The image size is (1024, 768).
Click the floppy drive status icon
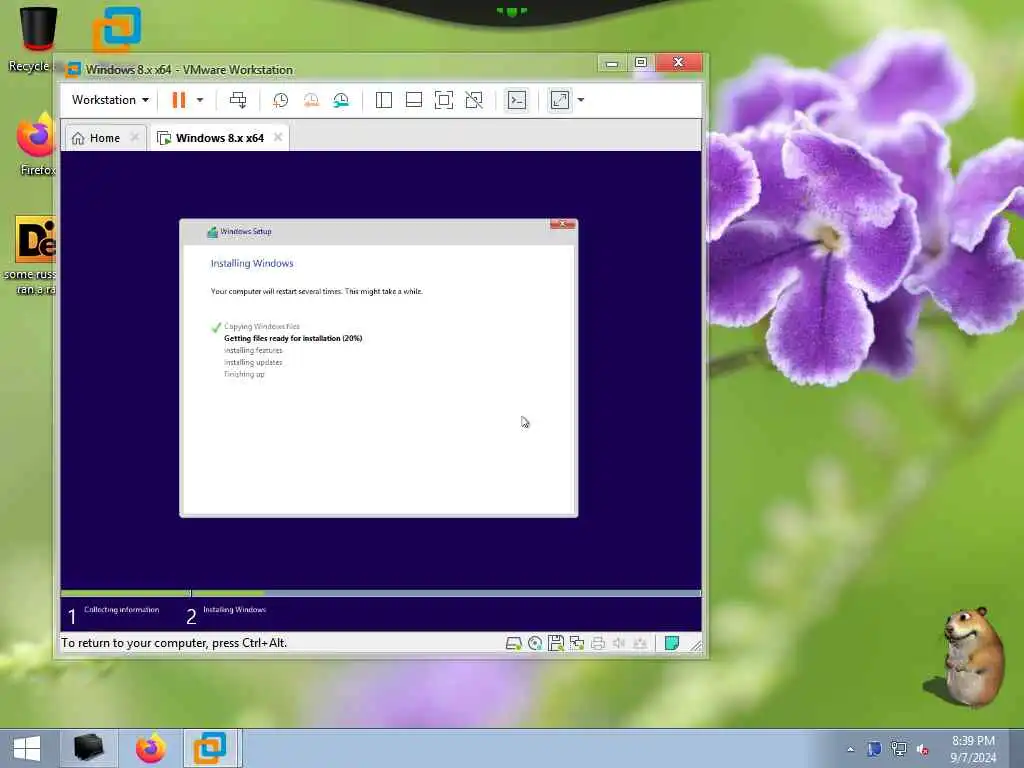coord(556,643)
